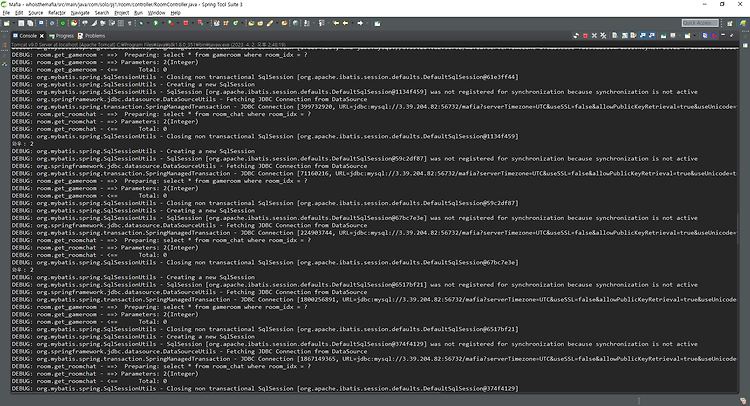The height and width of the screenshot is (406, 750).
Task: Open the Edit menu
Action: pos(19,13)
